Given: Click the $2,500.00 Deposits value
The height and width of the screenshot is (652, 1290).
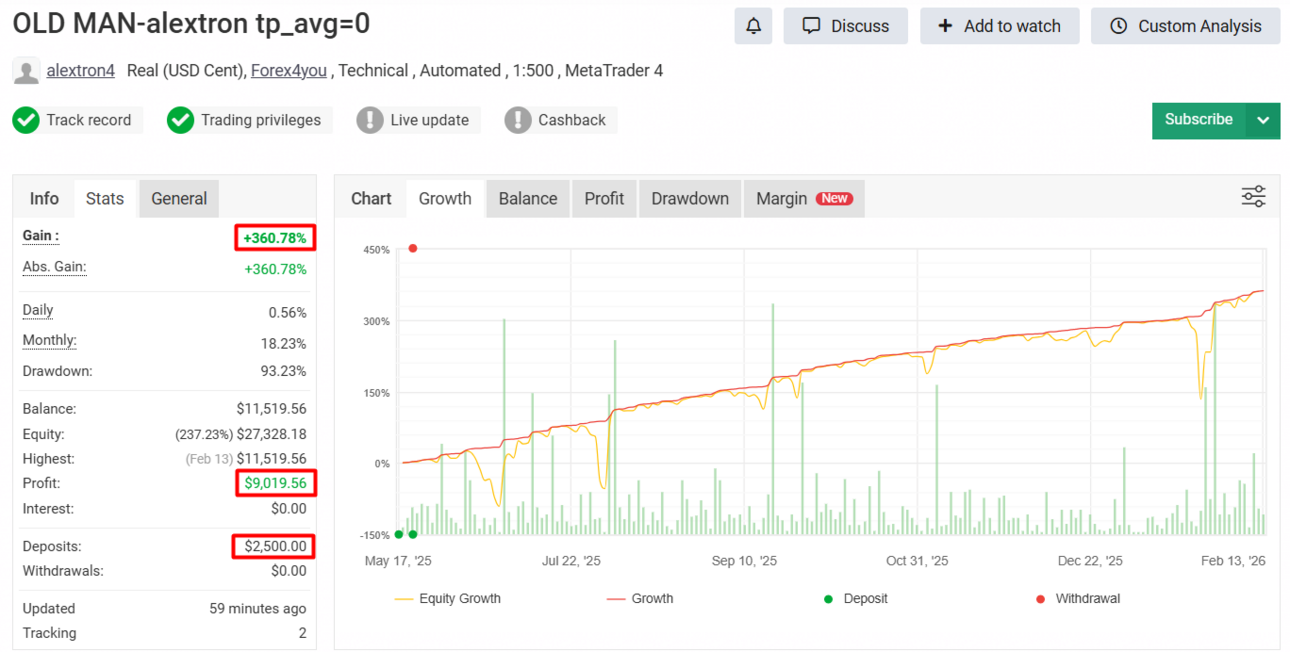Looking at the screenshot, I should click(275, 547).
